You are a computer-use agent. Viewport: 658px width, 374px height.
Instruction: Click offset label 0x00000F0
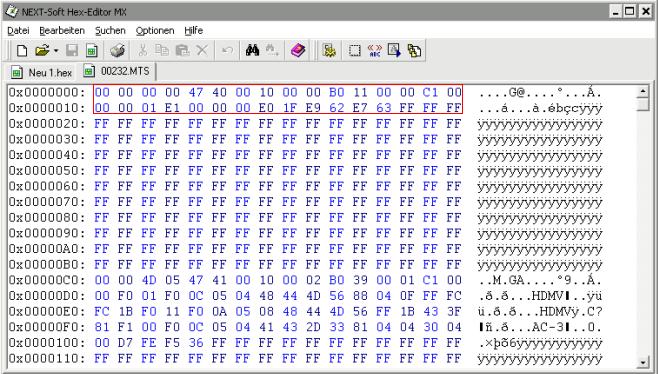[x=47, y=327]
